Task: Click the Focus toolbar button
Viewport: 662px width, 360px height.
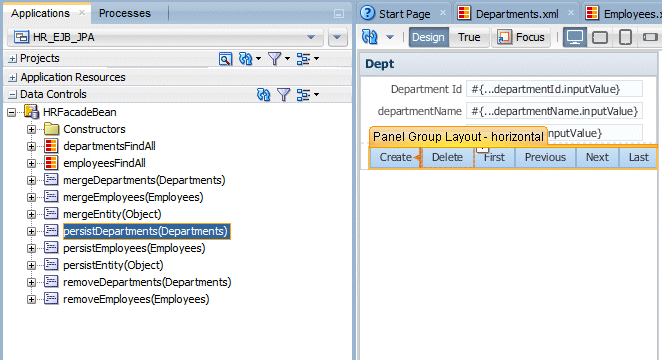Action: (521, 37)
